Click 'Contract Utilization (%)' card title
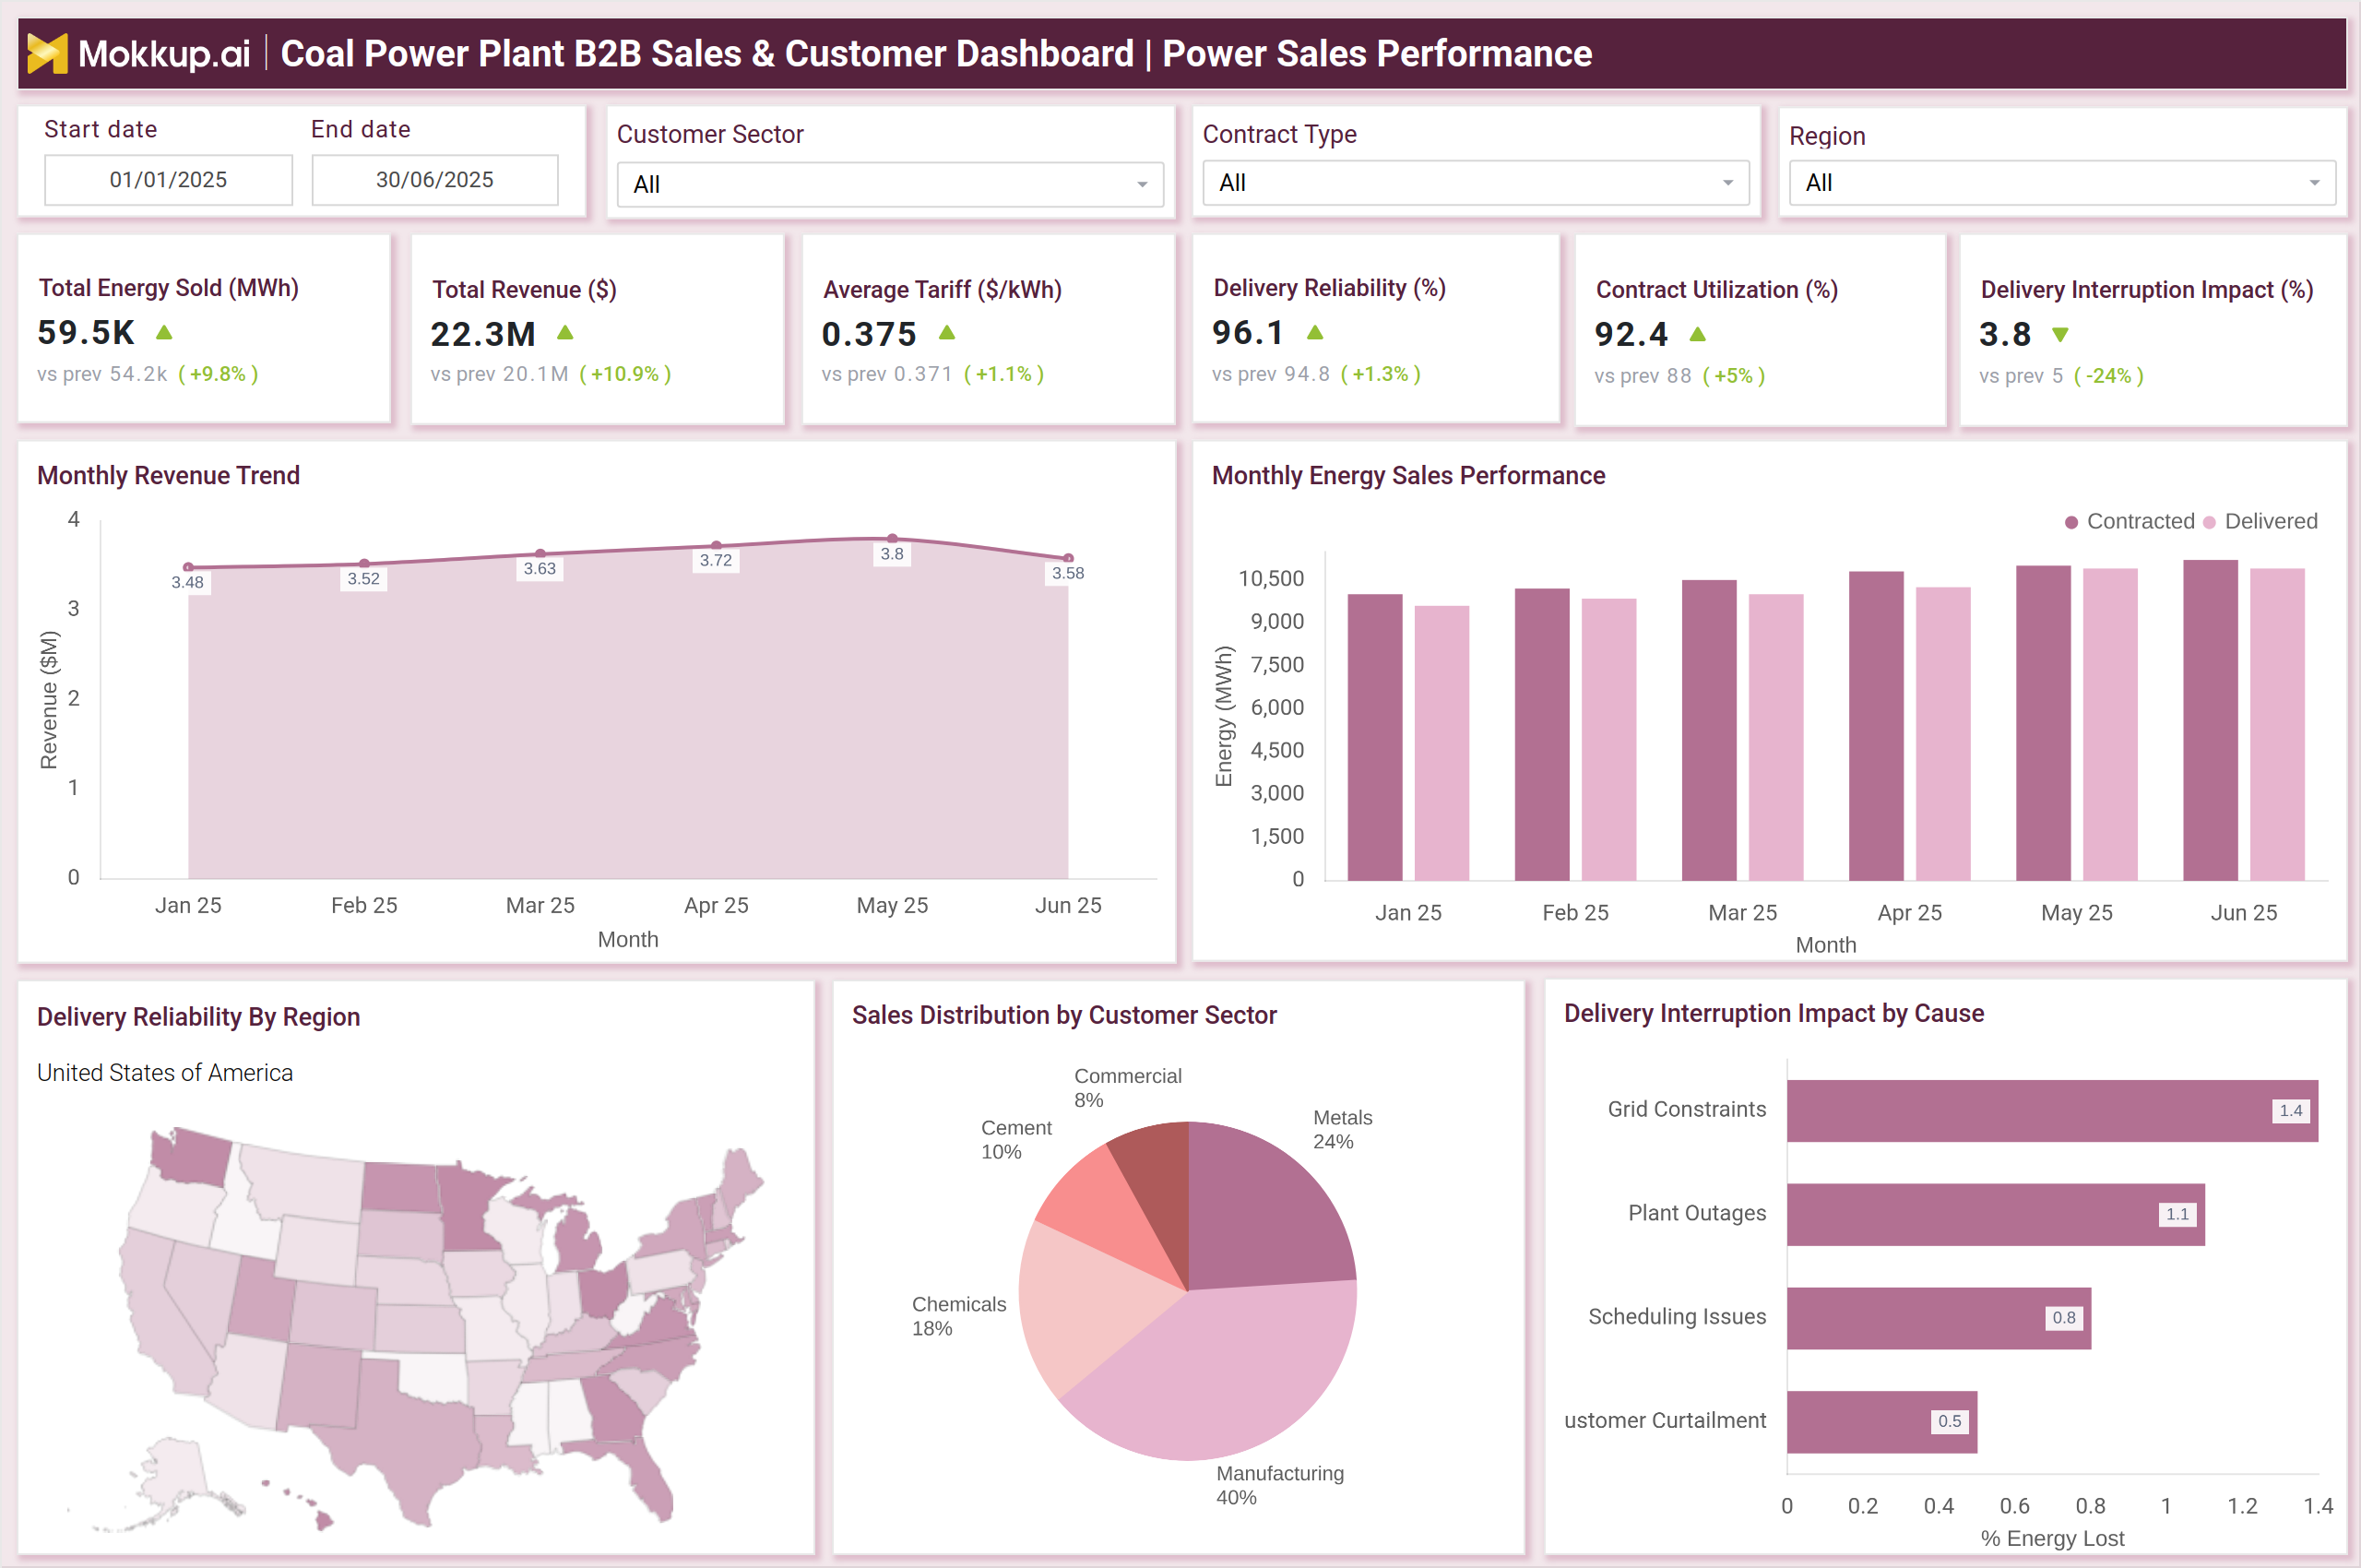2361x1568 pixels. coord(1716,290)
